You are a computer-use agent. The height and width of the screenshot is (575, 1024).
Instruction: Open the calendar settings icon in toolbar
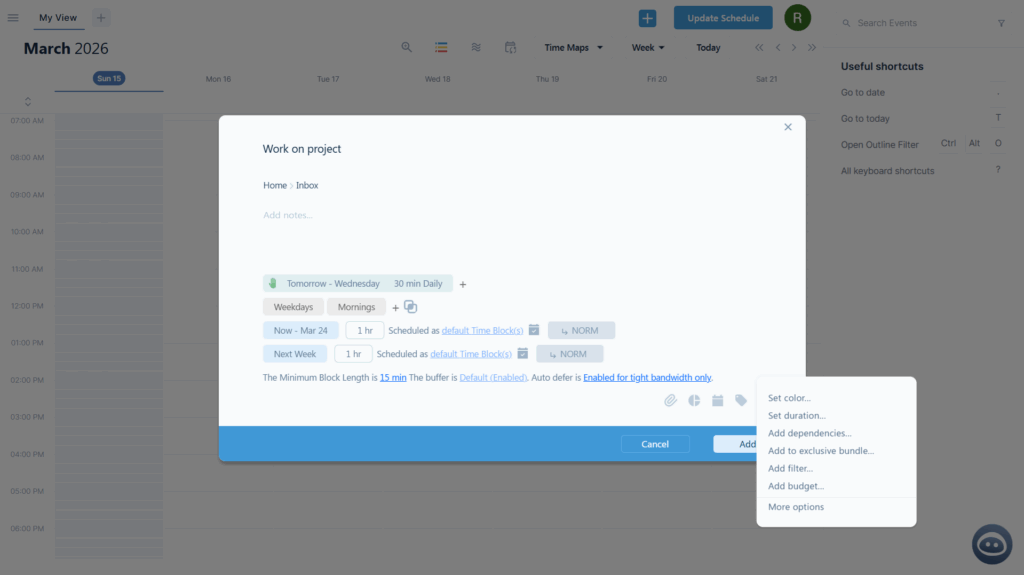(511, 47)
